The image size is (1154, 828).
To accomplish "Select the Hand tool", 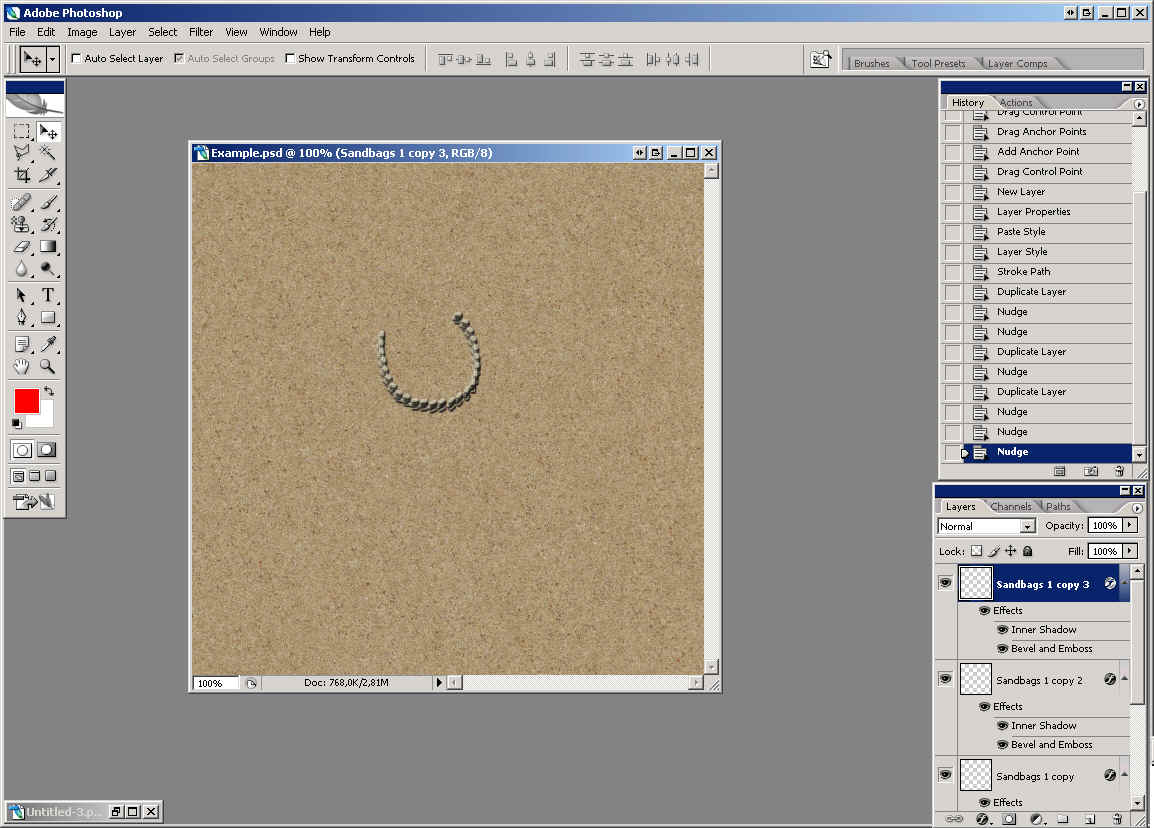I will click(x=22, y=367).
